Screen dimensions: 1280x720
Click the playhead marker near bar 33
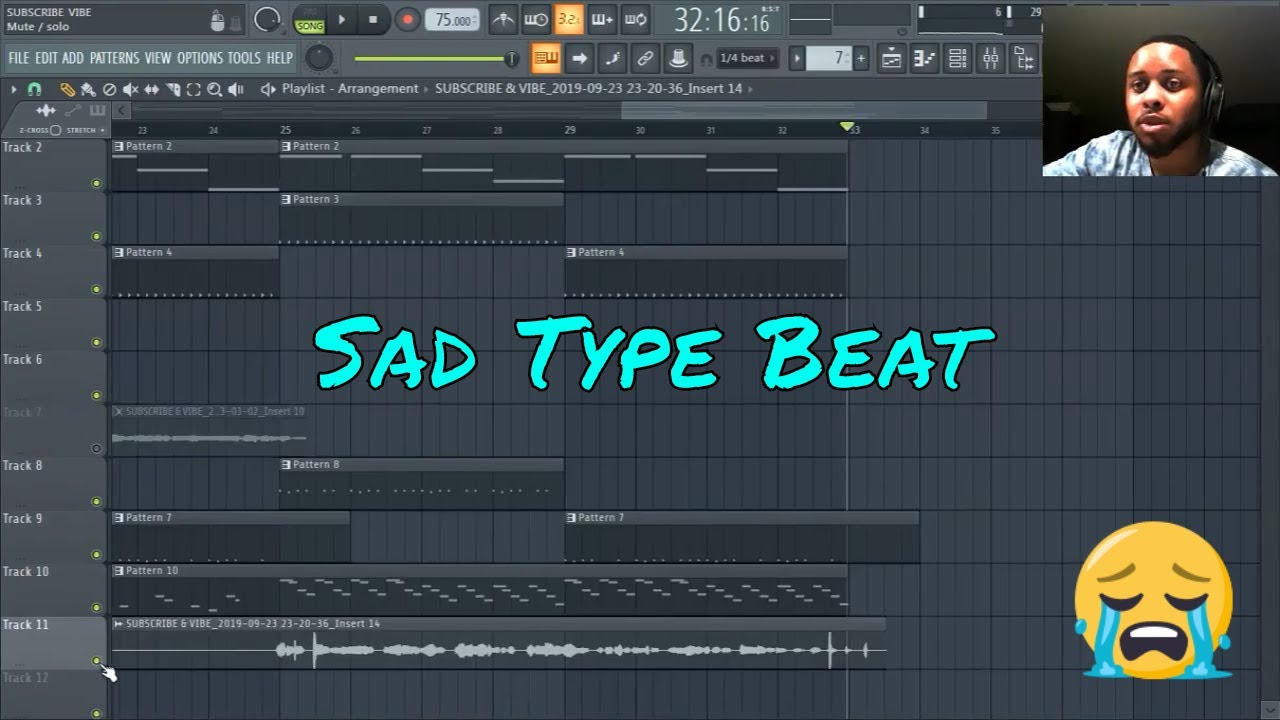coord(848,127)
